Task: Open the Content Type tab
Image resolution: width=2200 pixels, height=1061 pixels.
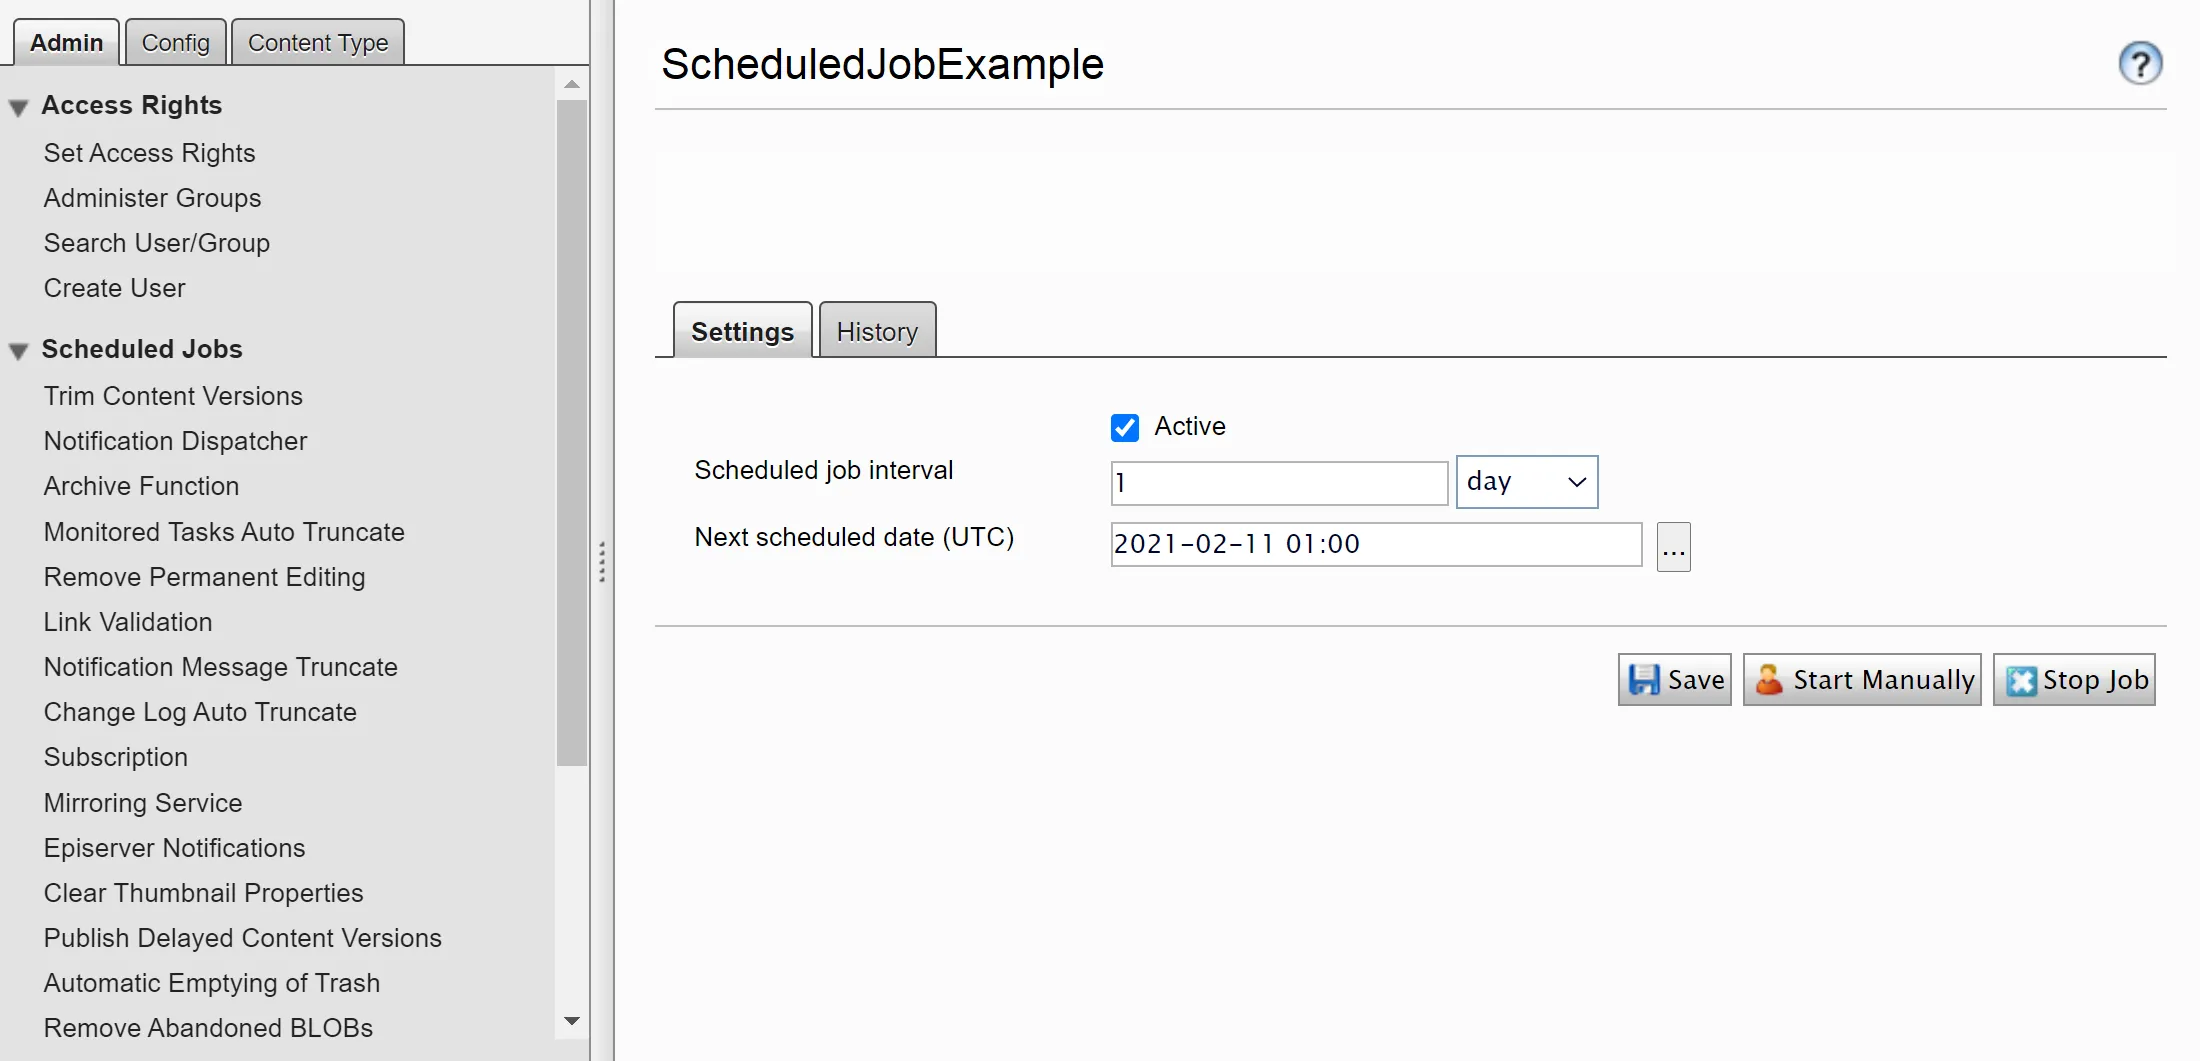Action: pos(318,42)
